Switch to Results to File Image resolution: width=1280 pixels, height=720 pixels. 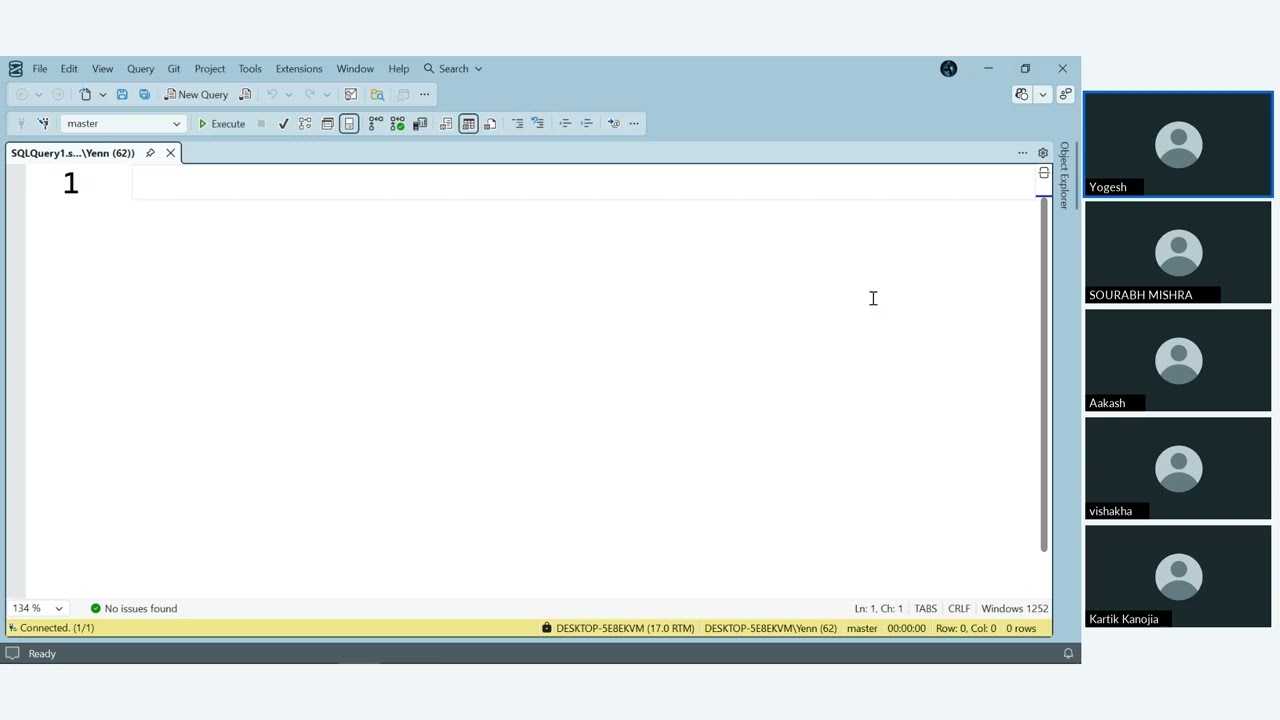(490, 123)
